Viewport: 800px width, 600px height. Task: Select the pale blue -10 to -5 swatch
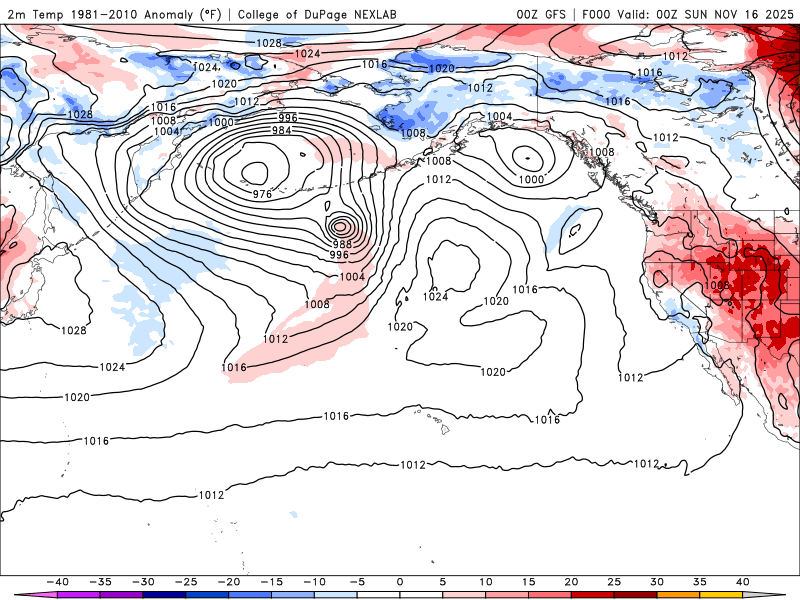coord(336,595)
